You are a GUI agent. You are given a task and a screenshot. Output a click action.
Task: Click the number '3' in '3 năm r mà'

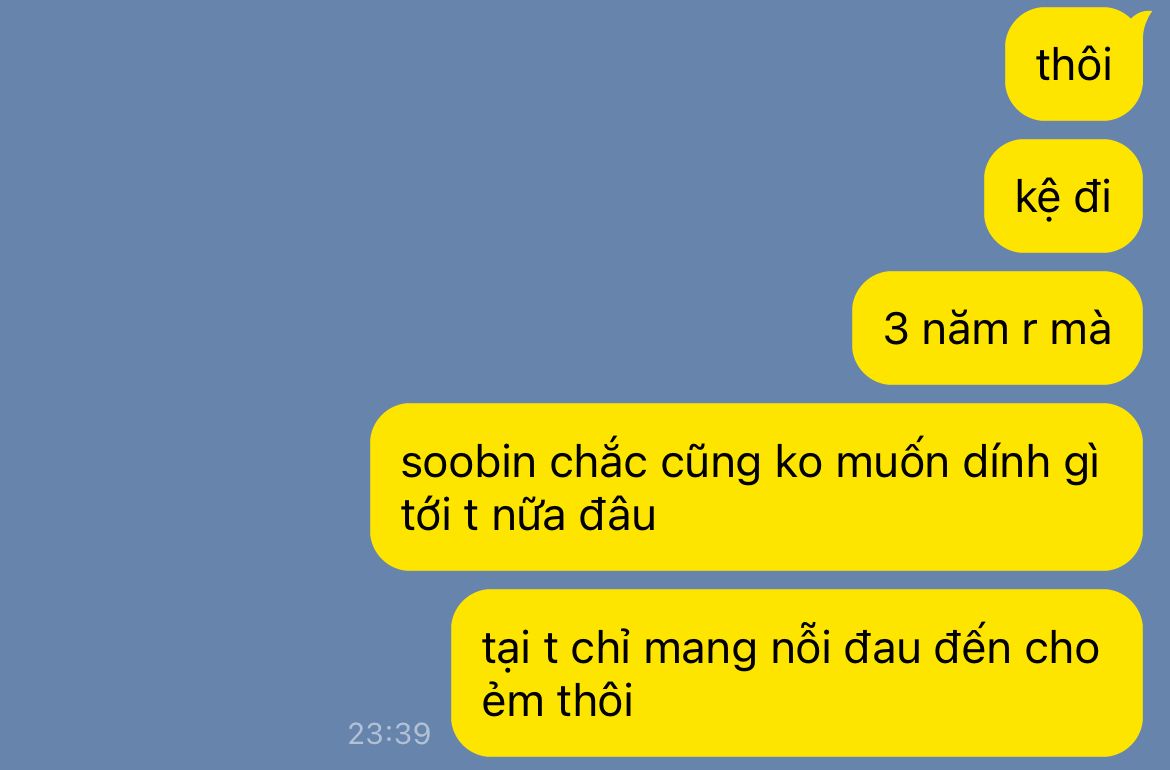coord(896,328)
